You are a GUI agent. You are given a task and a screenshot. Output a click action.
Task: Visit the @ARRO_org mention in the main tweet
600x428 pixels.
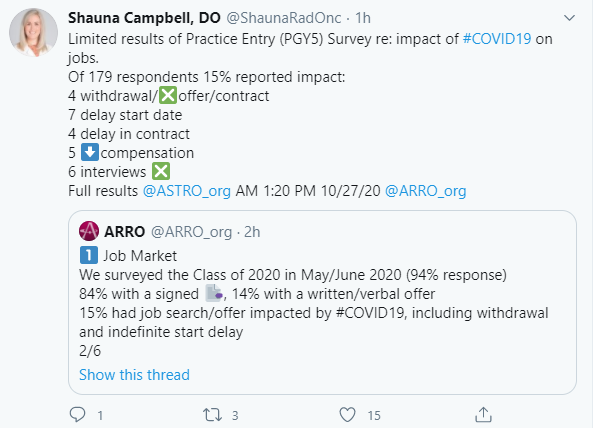coord(425,189)
